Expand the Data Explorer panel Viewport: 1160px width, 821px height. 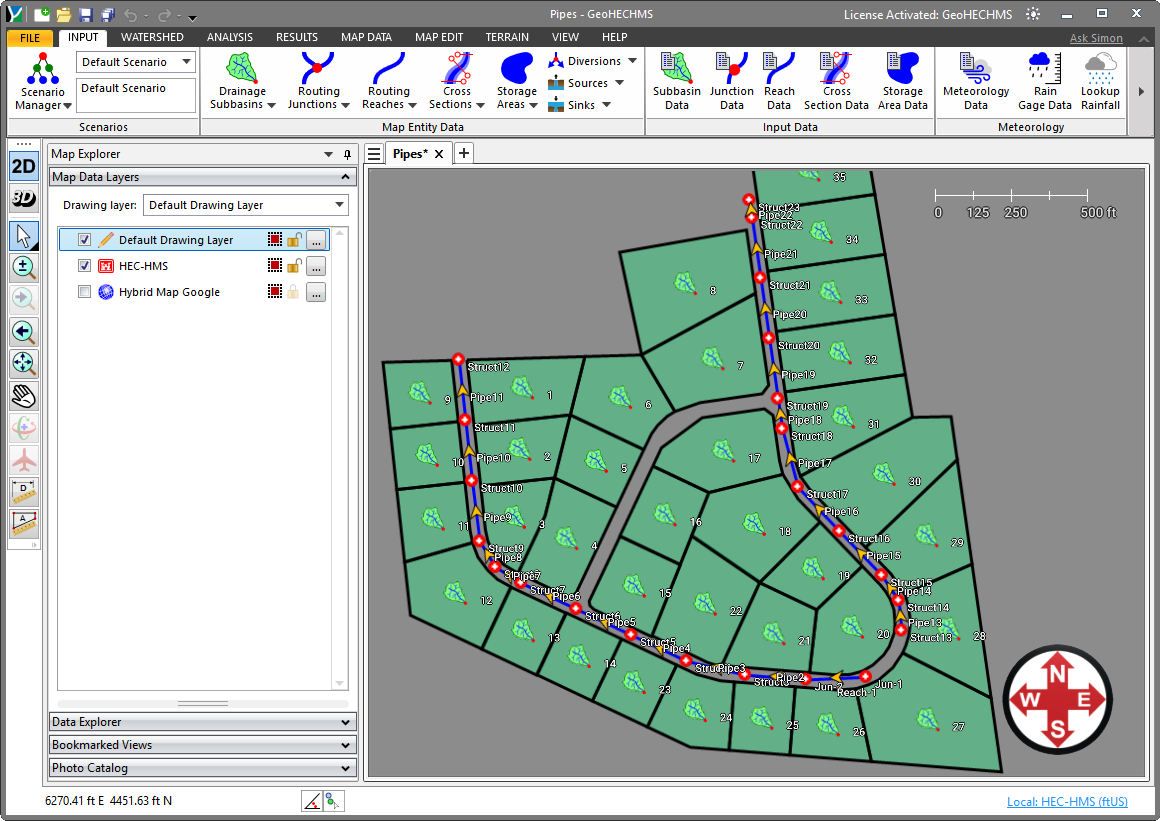coord(201,721)
